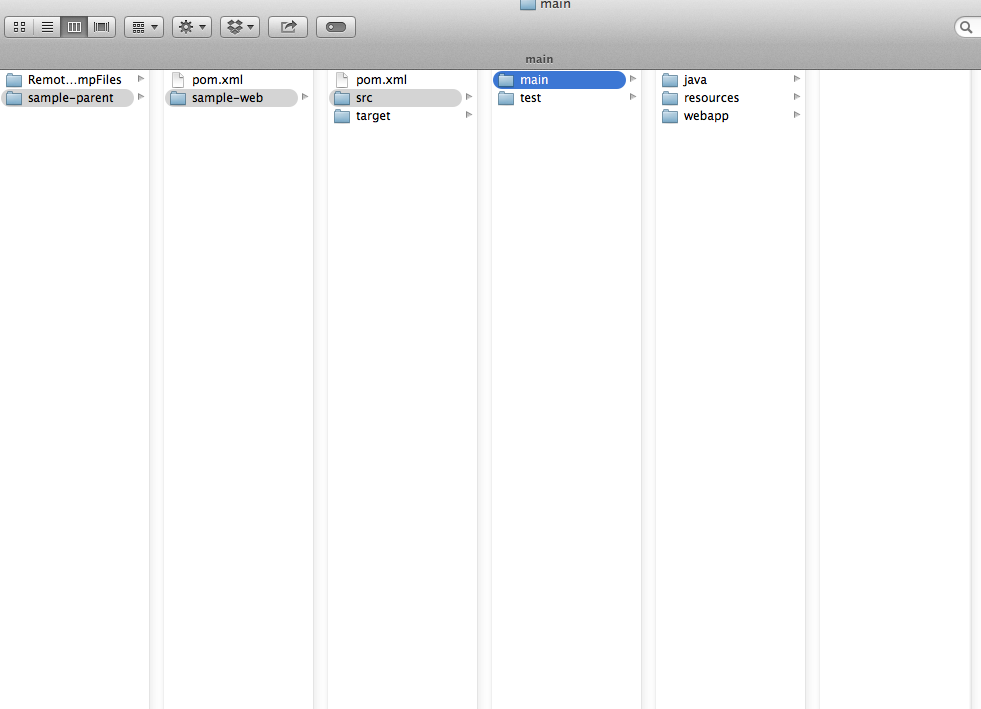Click the disclosure arrow next to src
The image size is (981, 709).
click(469, 97)
